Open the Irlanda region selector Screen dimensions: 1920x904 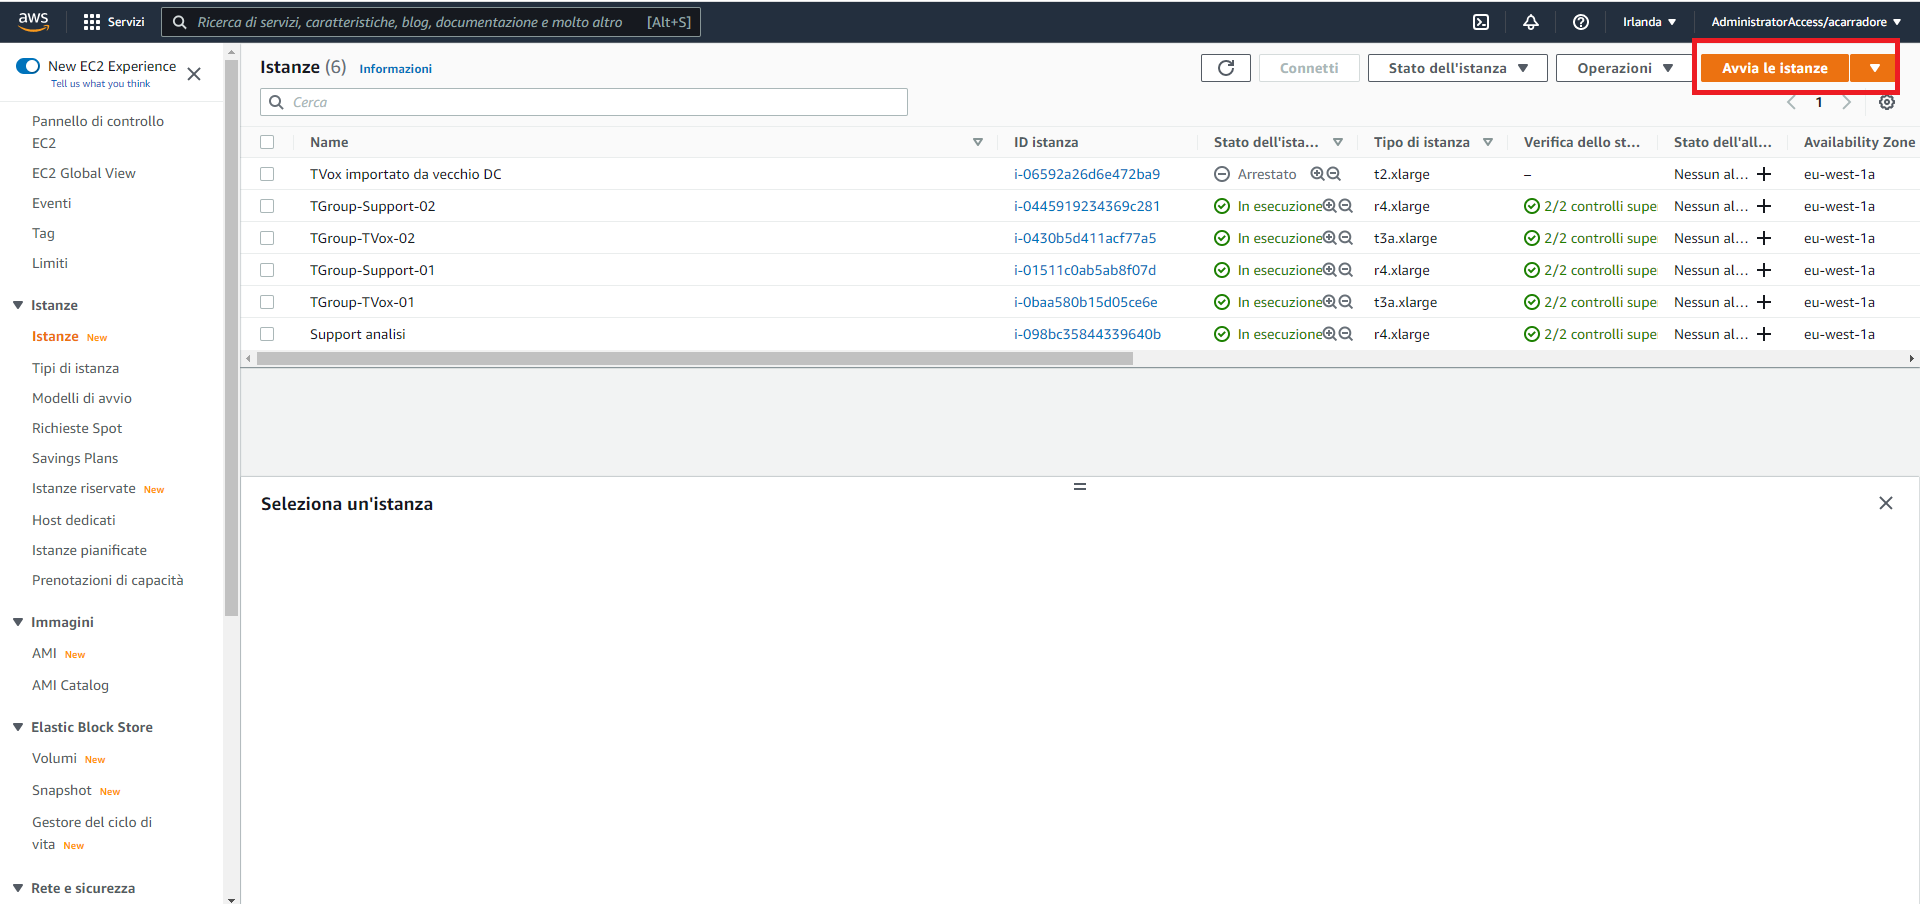(1649, 22)
